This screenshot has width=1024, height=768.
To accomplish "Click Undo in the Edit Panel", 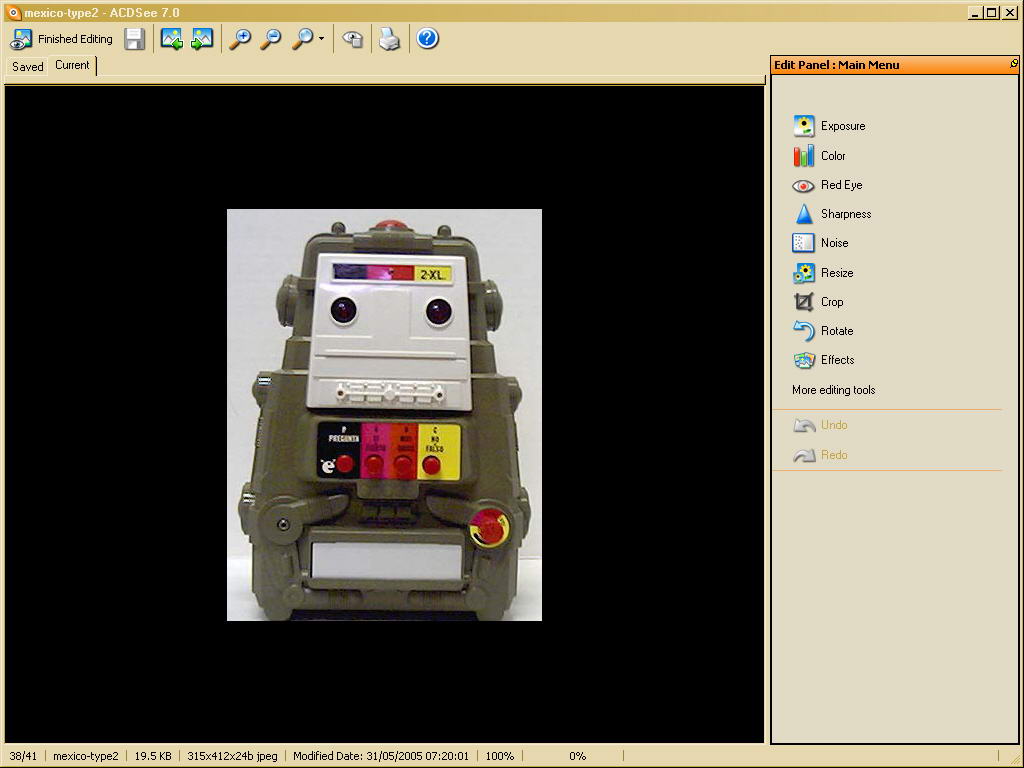I will click(x=820, y=425).
